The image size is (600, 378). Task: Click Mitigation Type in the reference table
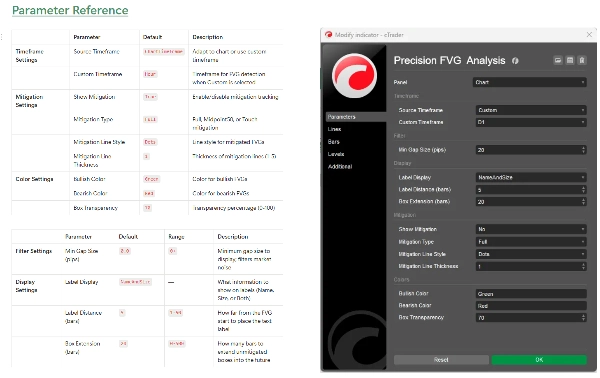click(x=93, y=119)
